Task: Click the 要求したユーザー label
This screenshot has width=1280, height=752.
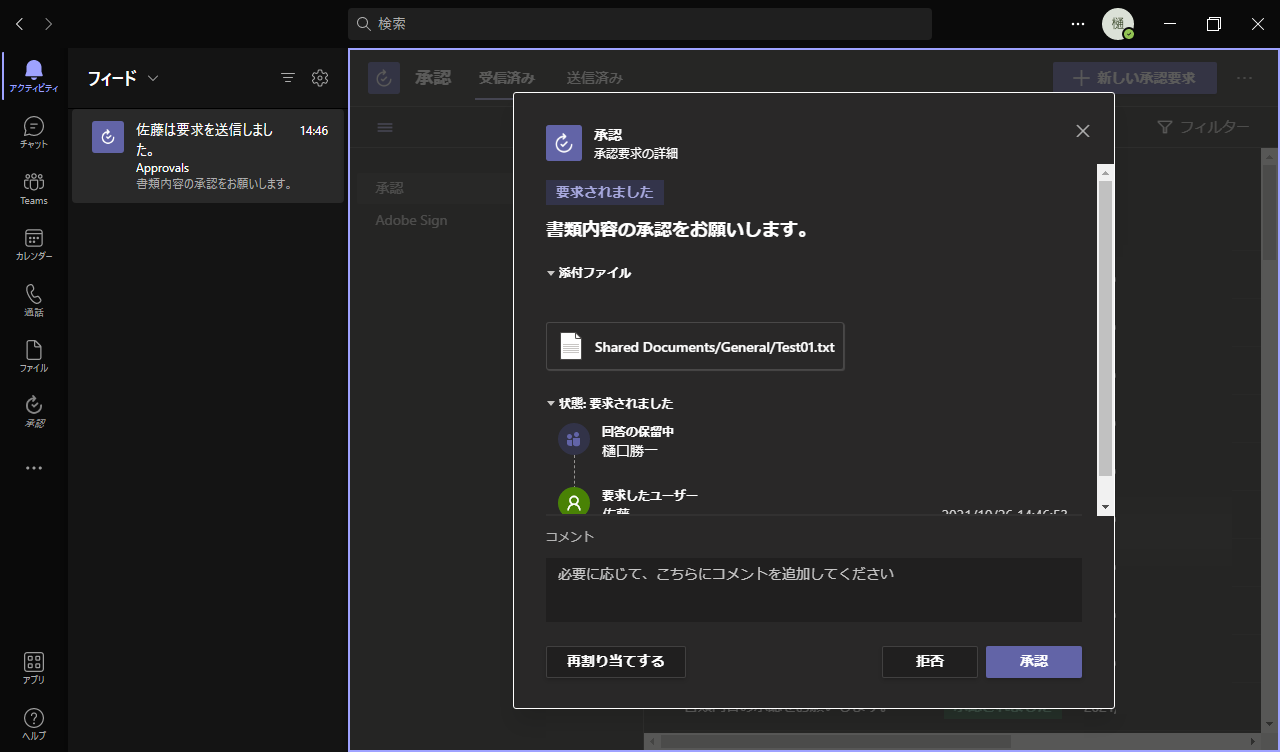Action: pos(650,496)
